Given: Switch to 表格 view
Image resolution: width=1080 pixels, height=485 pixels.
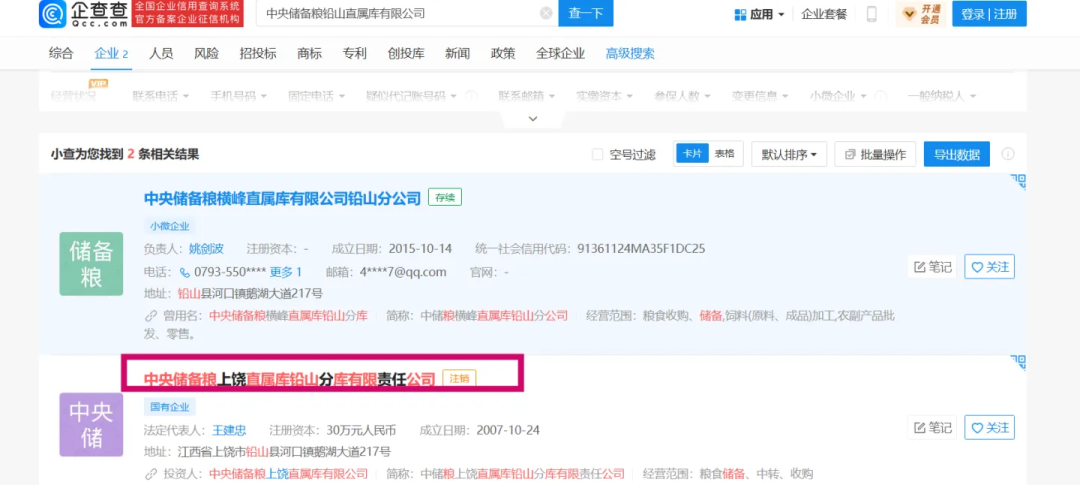Looking at the screenshot, I should 724,154.
